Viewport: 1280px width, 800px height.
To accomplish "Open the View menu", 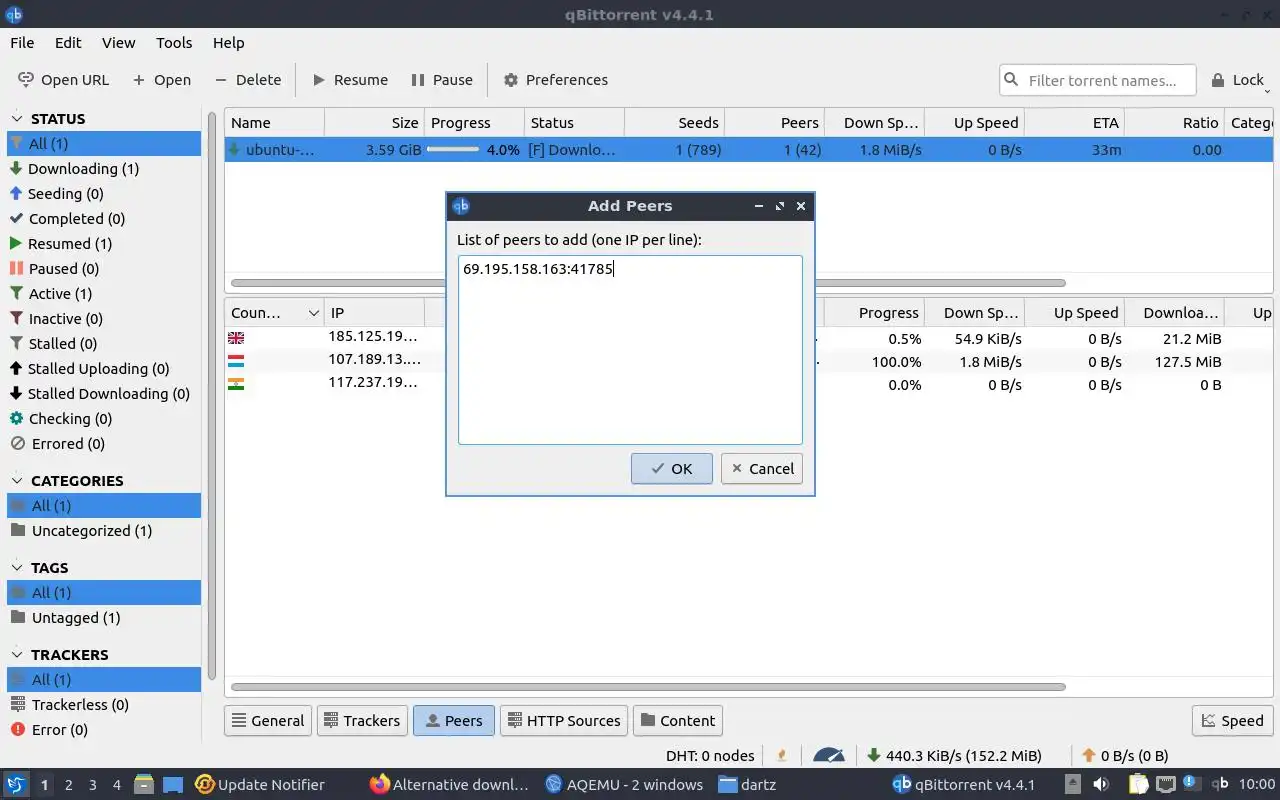I will click(x=118, y=43).
